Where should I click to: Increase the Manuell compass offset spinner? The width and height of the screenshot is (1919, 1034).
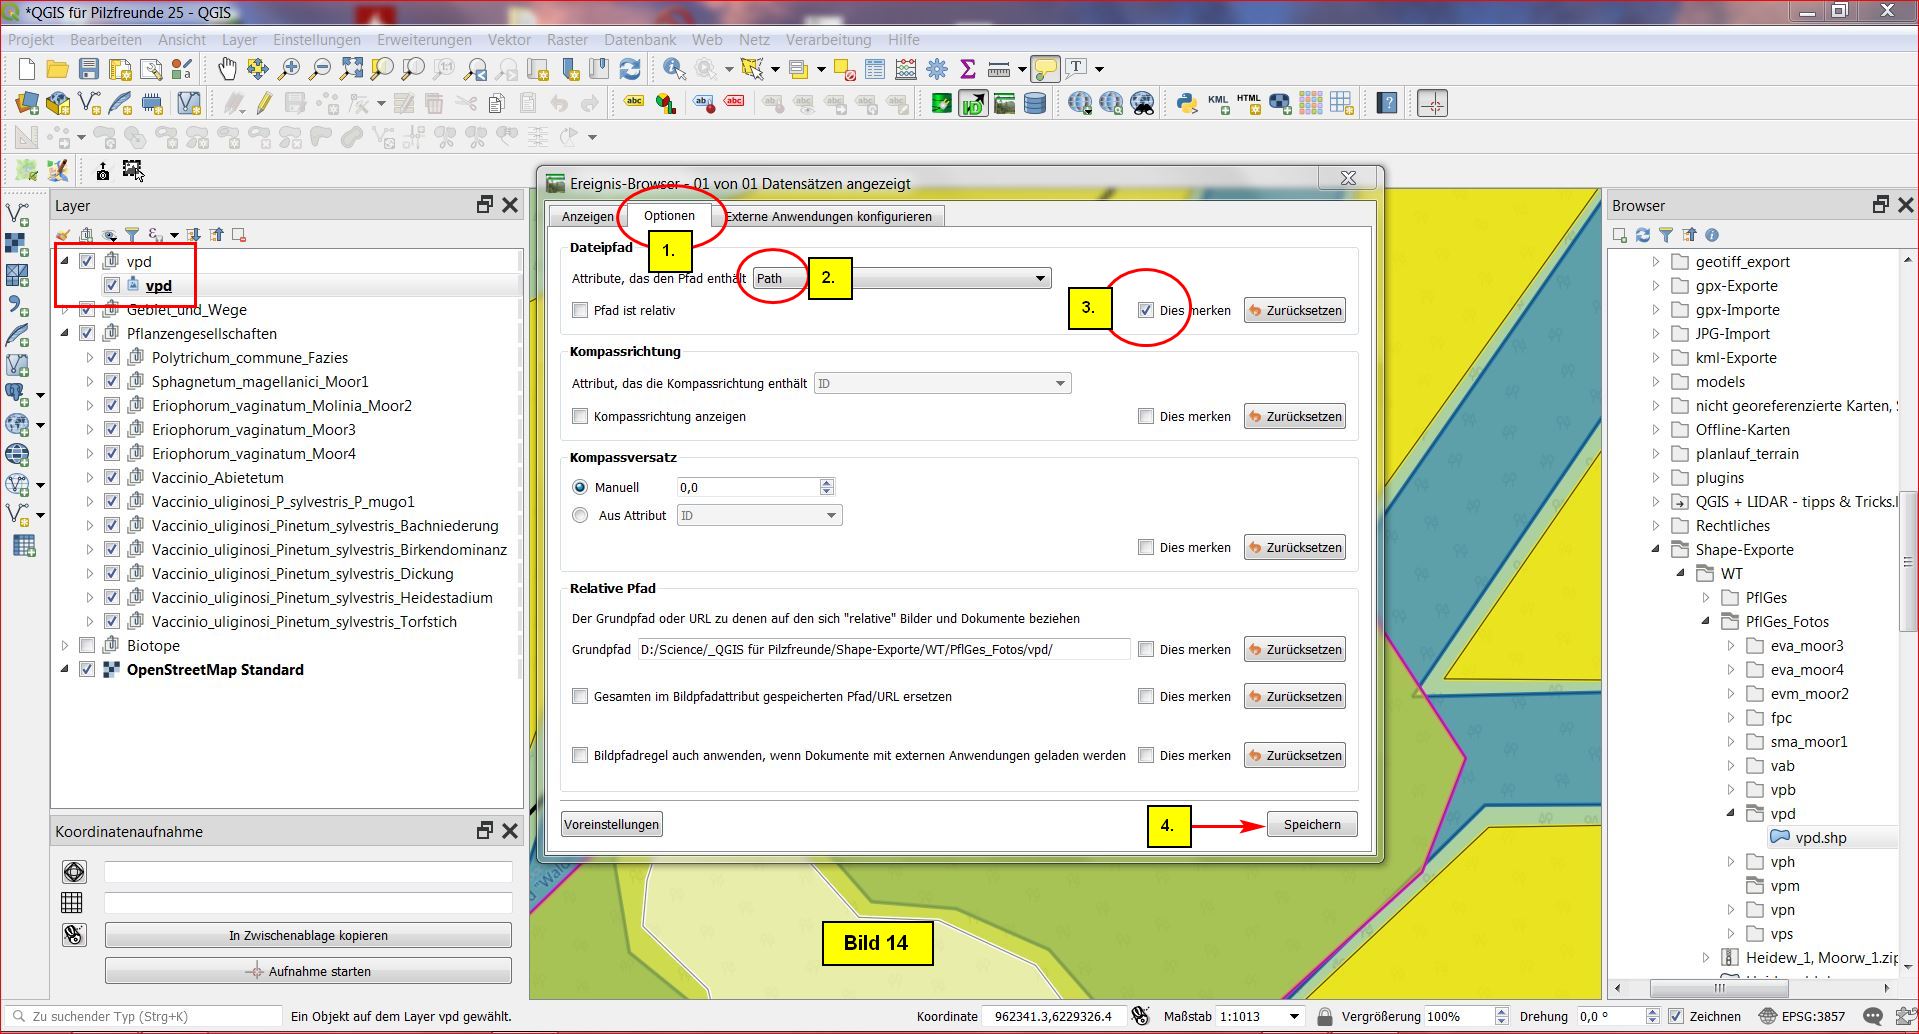click(826, 482)
